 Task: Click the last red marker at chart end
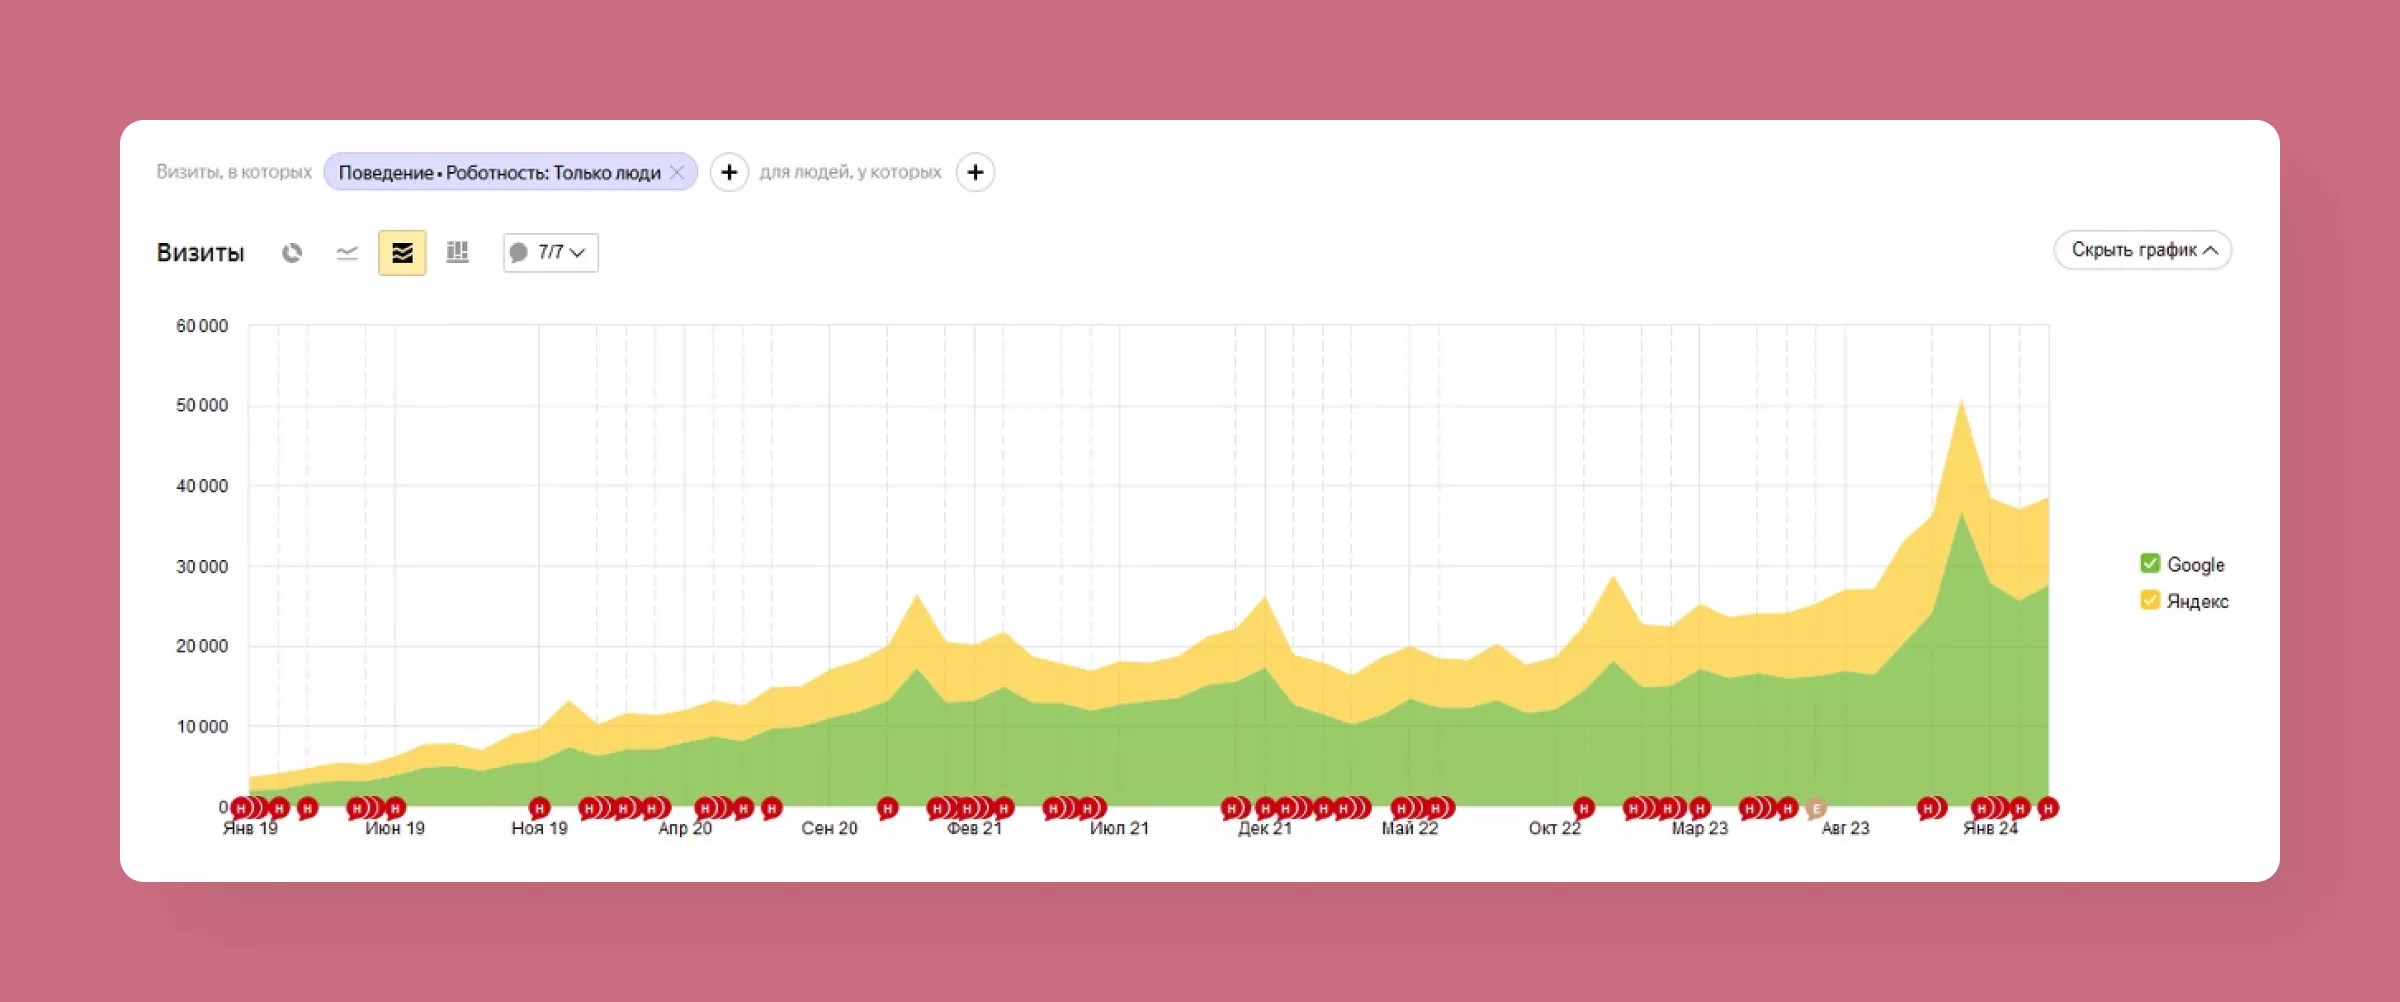tap(2048, 808)
